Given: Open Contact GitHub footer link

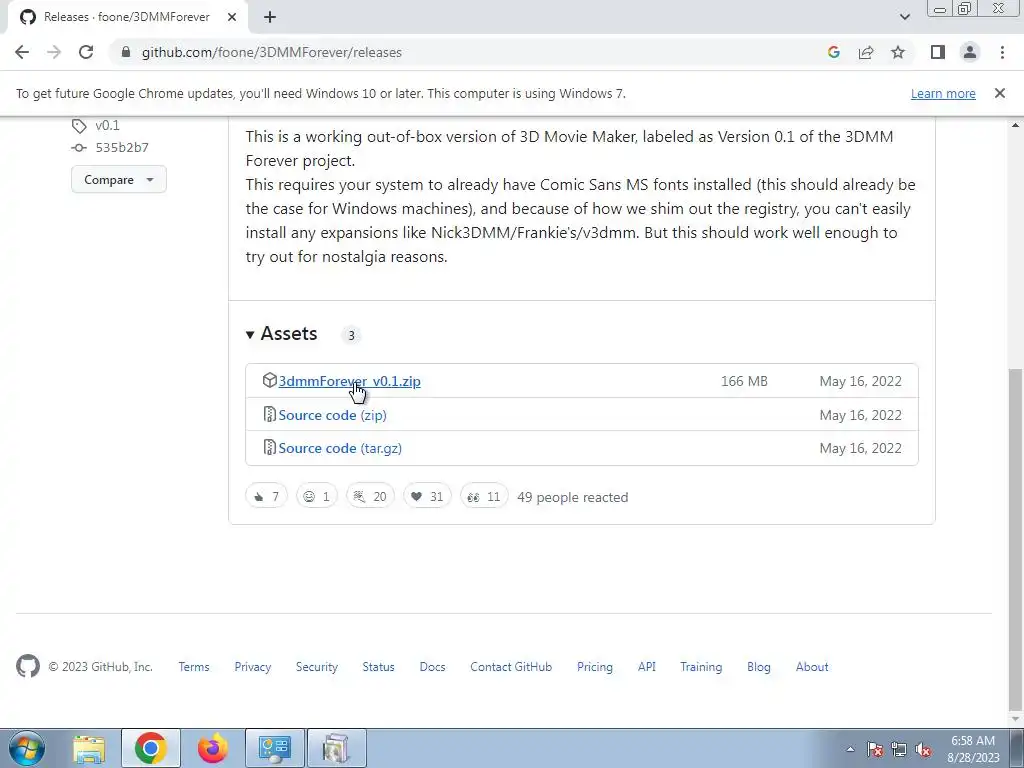Looking at the screenshot, I should point(511,667).
